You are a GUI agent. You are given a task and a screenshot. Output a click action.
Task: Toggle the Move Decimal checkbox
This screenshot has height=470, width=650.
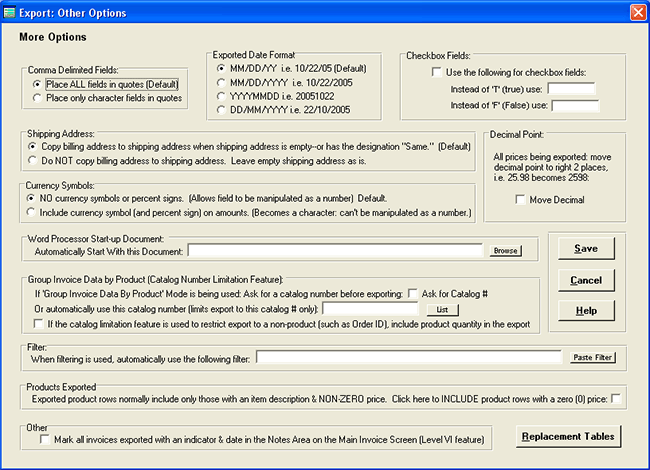pyautogui.click(x=520, y=200)
